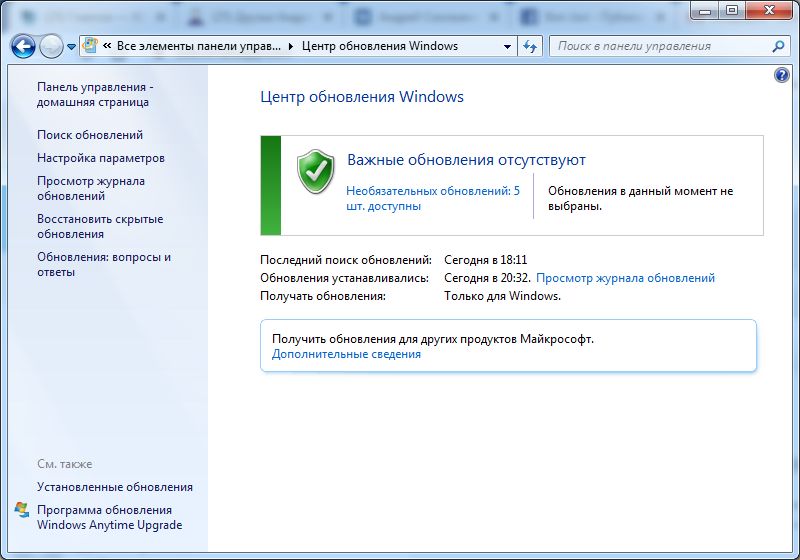Open "Панель управления - домашняя страница"
This screenshot has height=560, width=800.
pos(95,94)
